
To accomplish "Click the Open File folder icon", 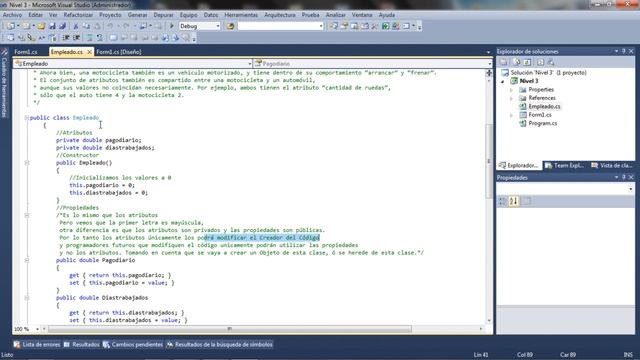I will point(41,26).
